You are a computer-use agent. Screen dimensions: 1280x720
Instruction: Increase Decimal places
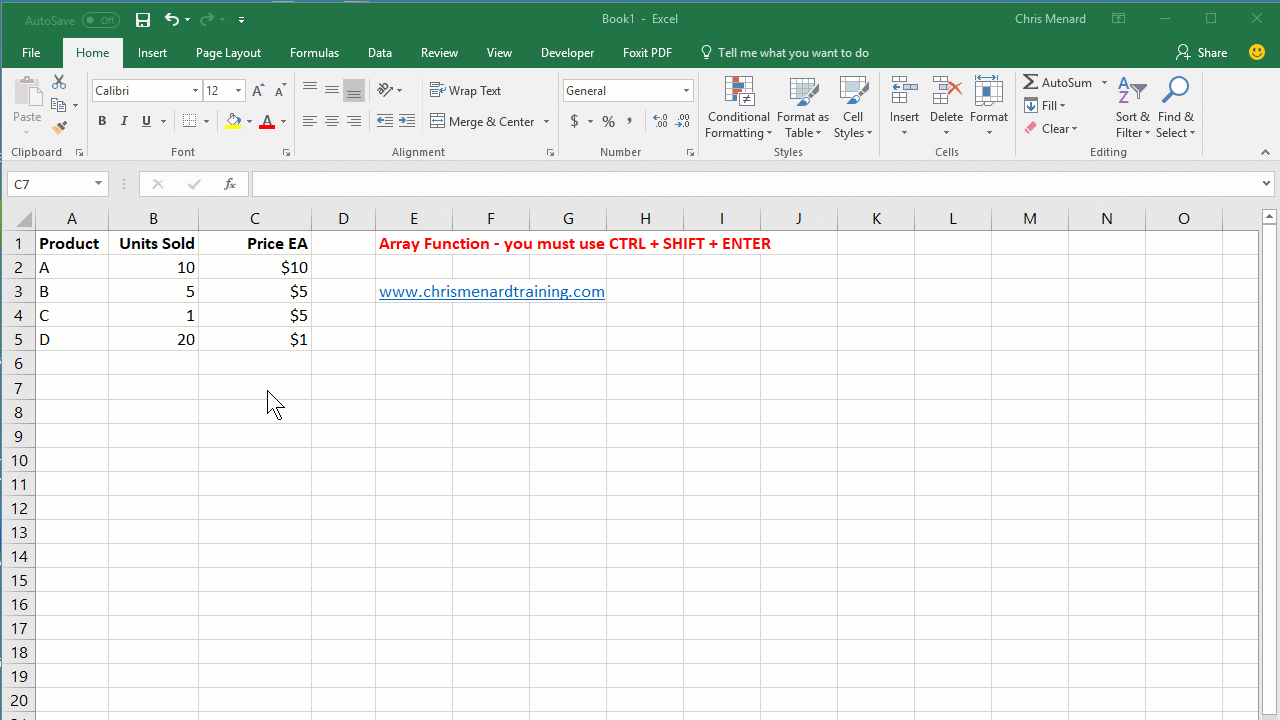[x=661, y=122]
